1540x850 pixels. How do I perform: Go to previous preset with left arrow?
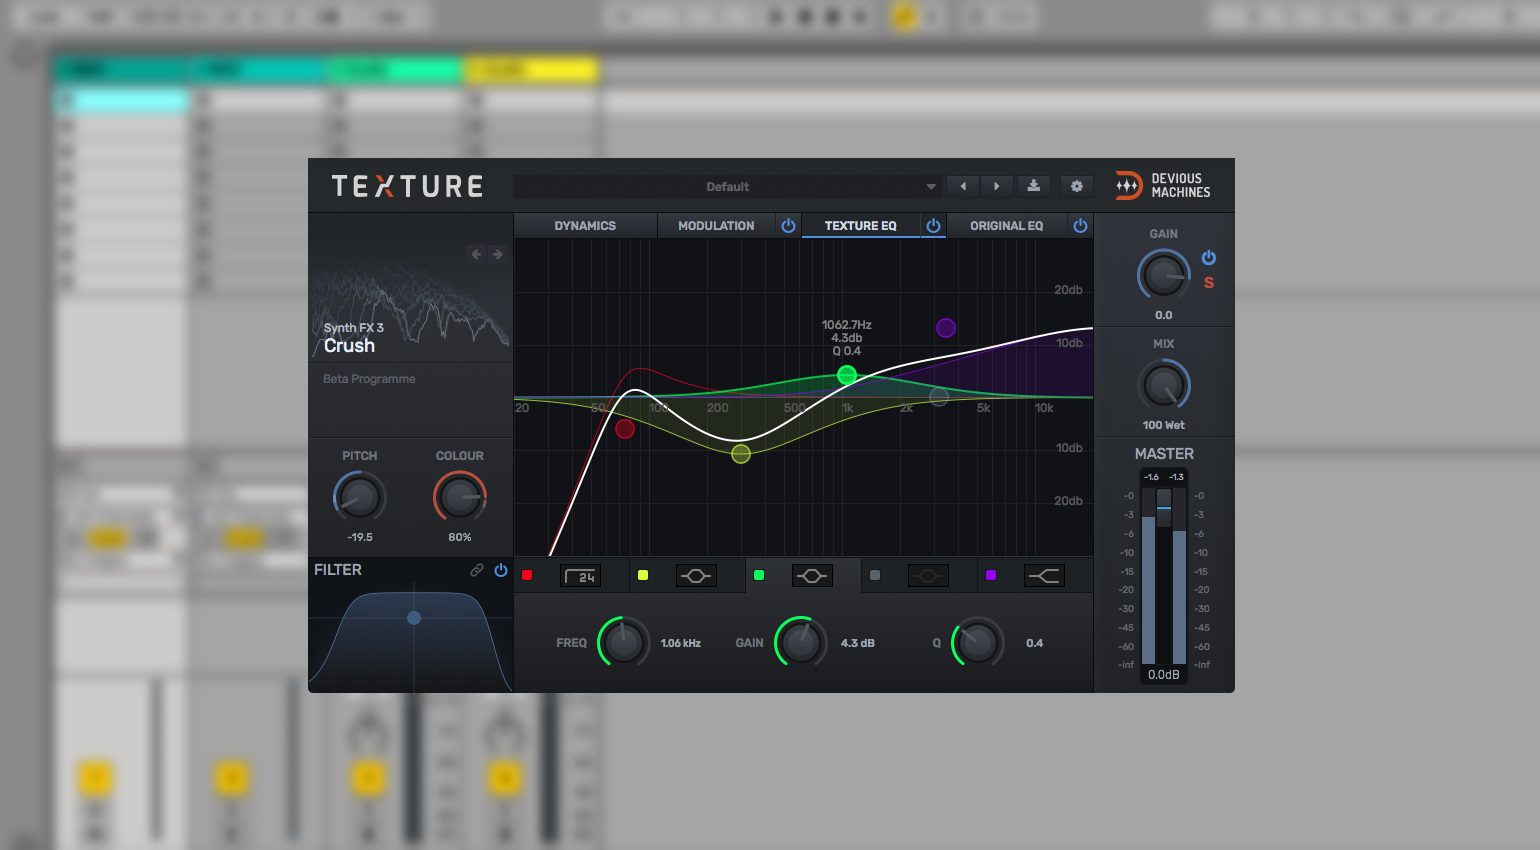[963, 186]
